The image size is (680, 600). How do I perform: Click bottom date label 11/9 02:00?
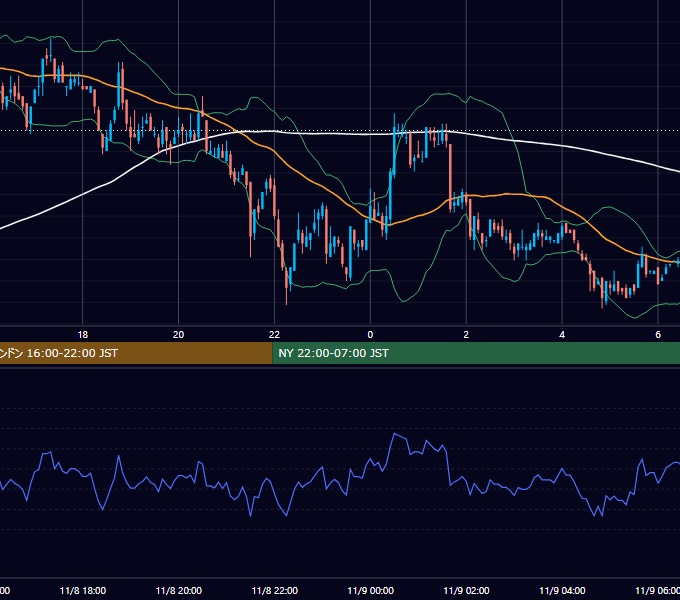tap(466, 590)
